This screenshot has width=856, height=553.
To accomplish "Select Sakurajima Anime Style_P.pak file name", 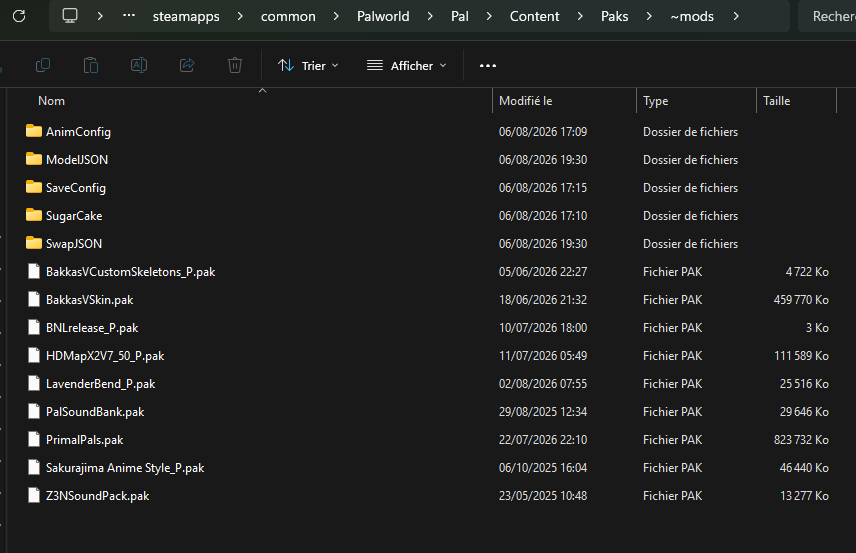I will [x=125, y=468].
